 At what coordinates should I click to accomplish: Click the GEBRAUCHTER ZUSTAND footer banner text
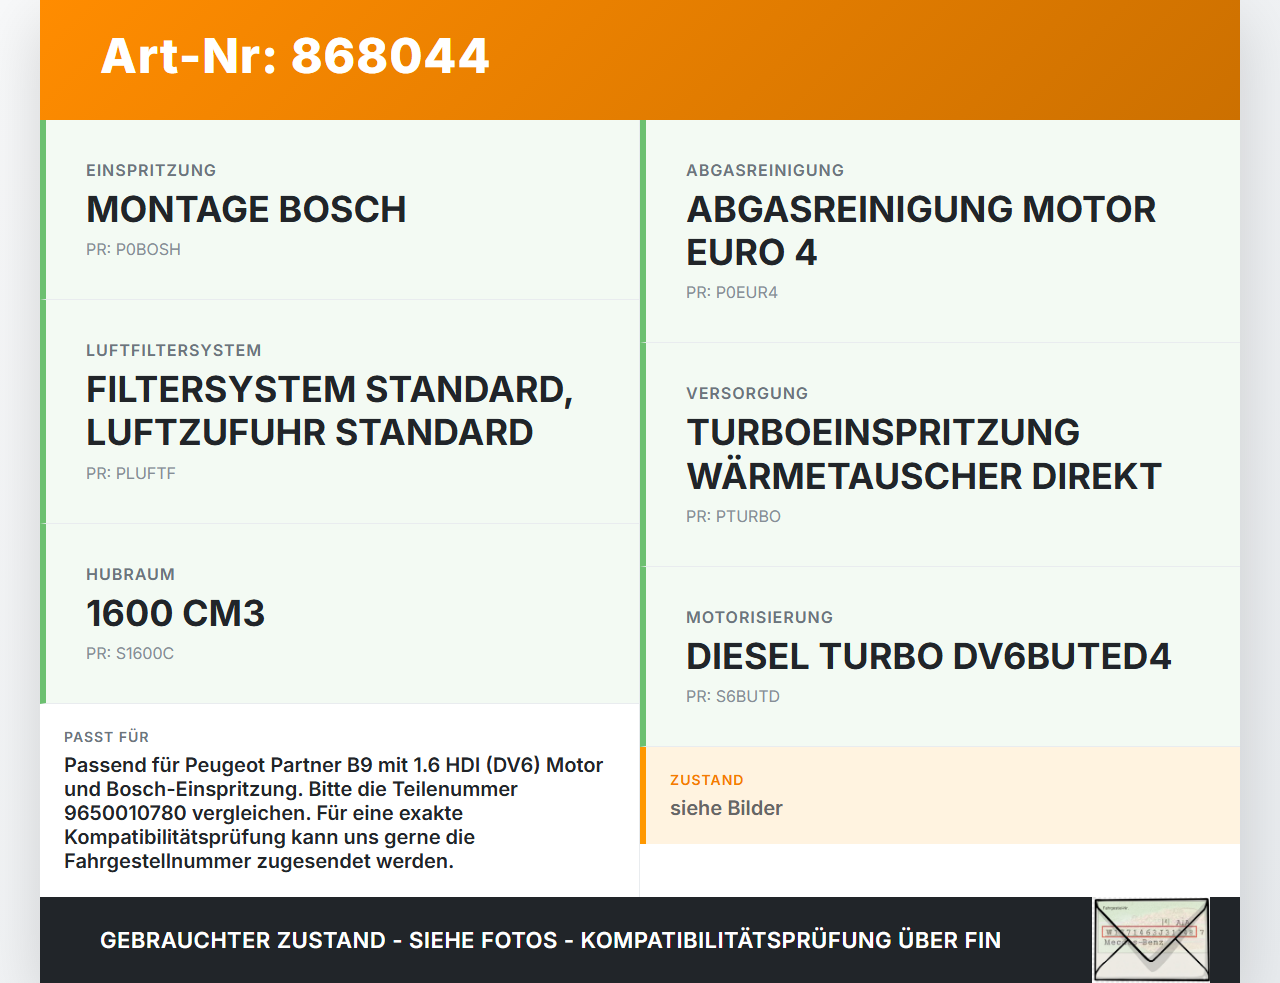[550, 940]
